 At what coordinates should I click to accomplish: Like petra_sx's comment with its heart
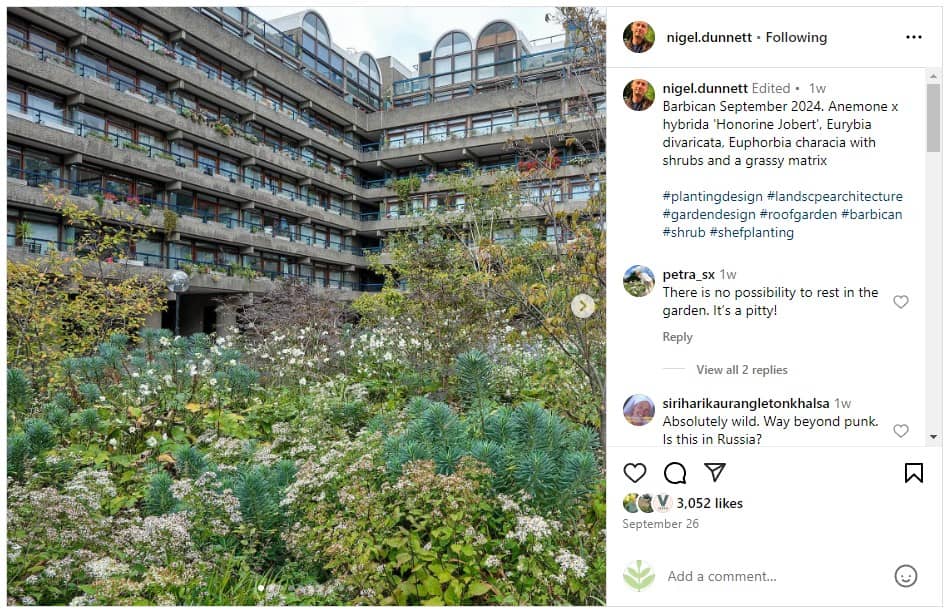[x=901, y=302]
